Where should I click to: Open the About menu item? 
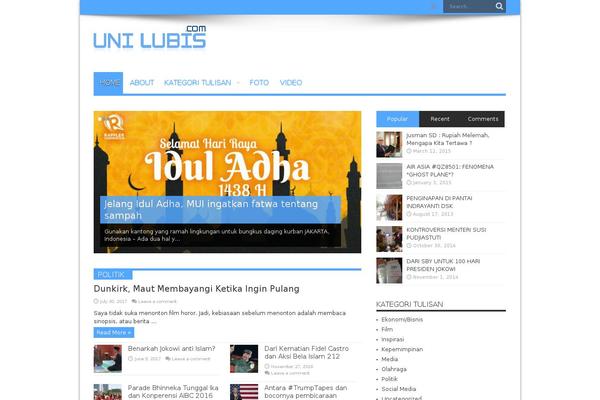142,83
